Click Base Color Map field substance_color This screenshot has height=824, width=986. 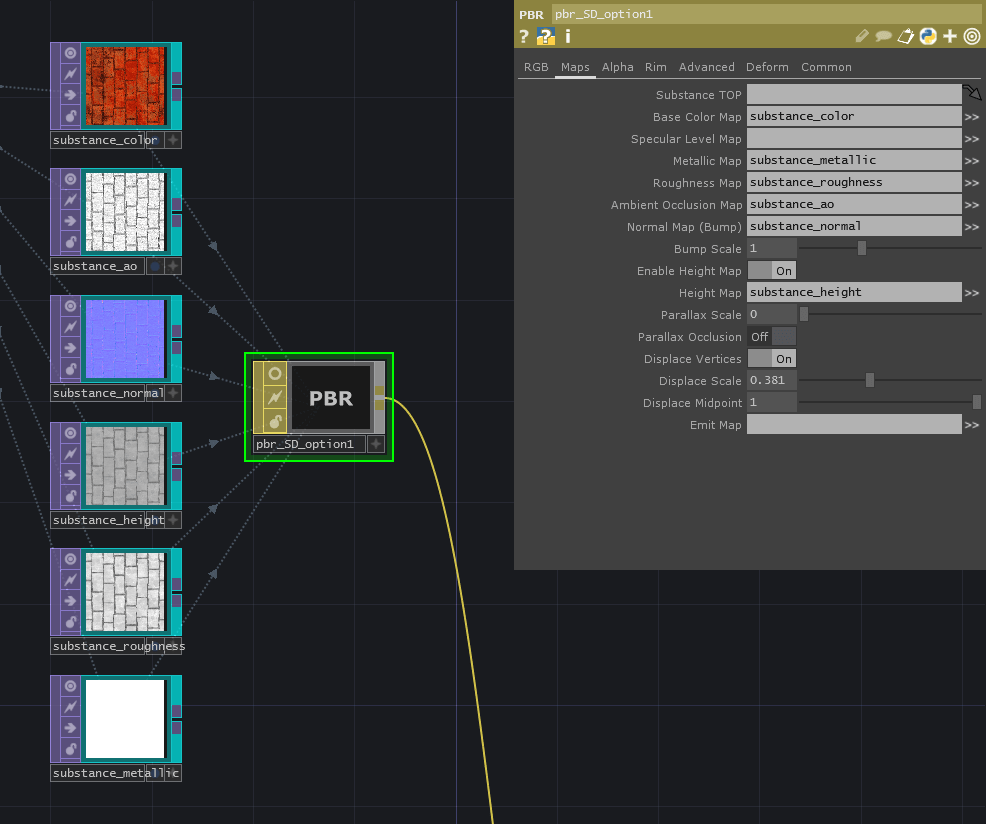coord(854,116)
